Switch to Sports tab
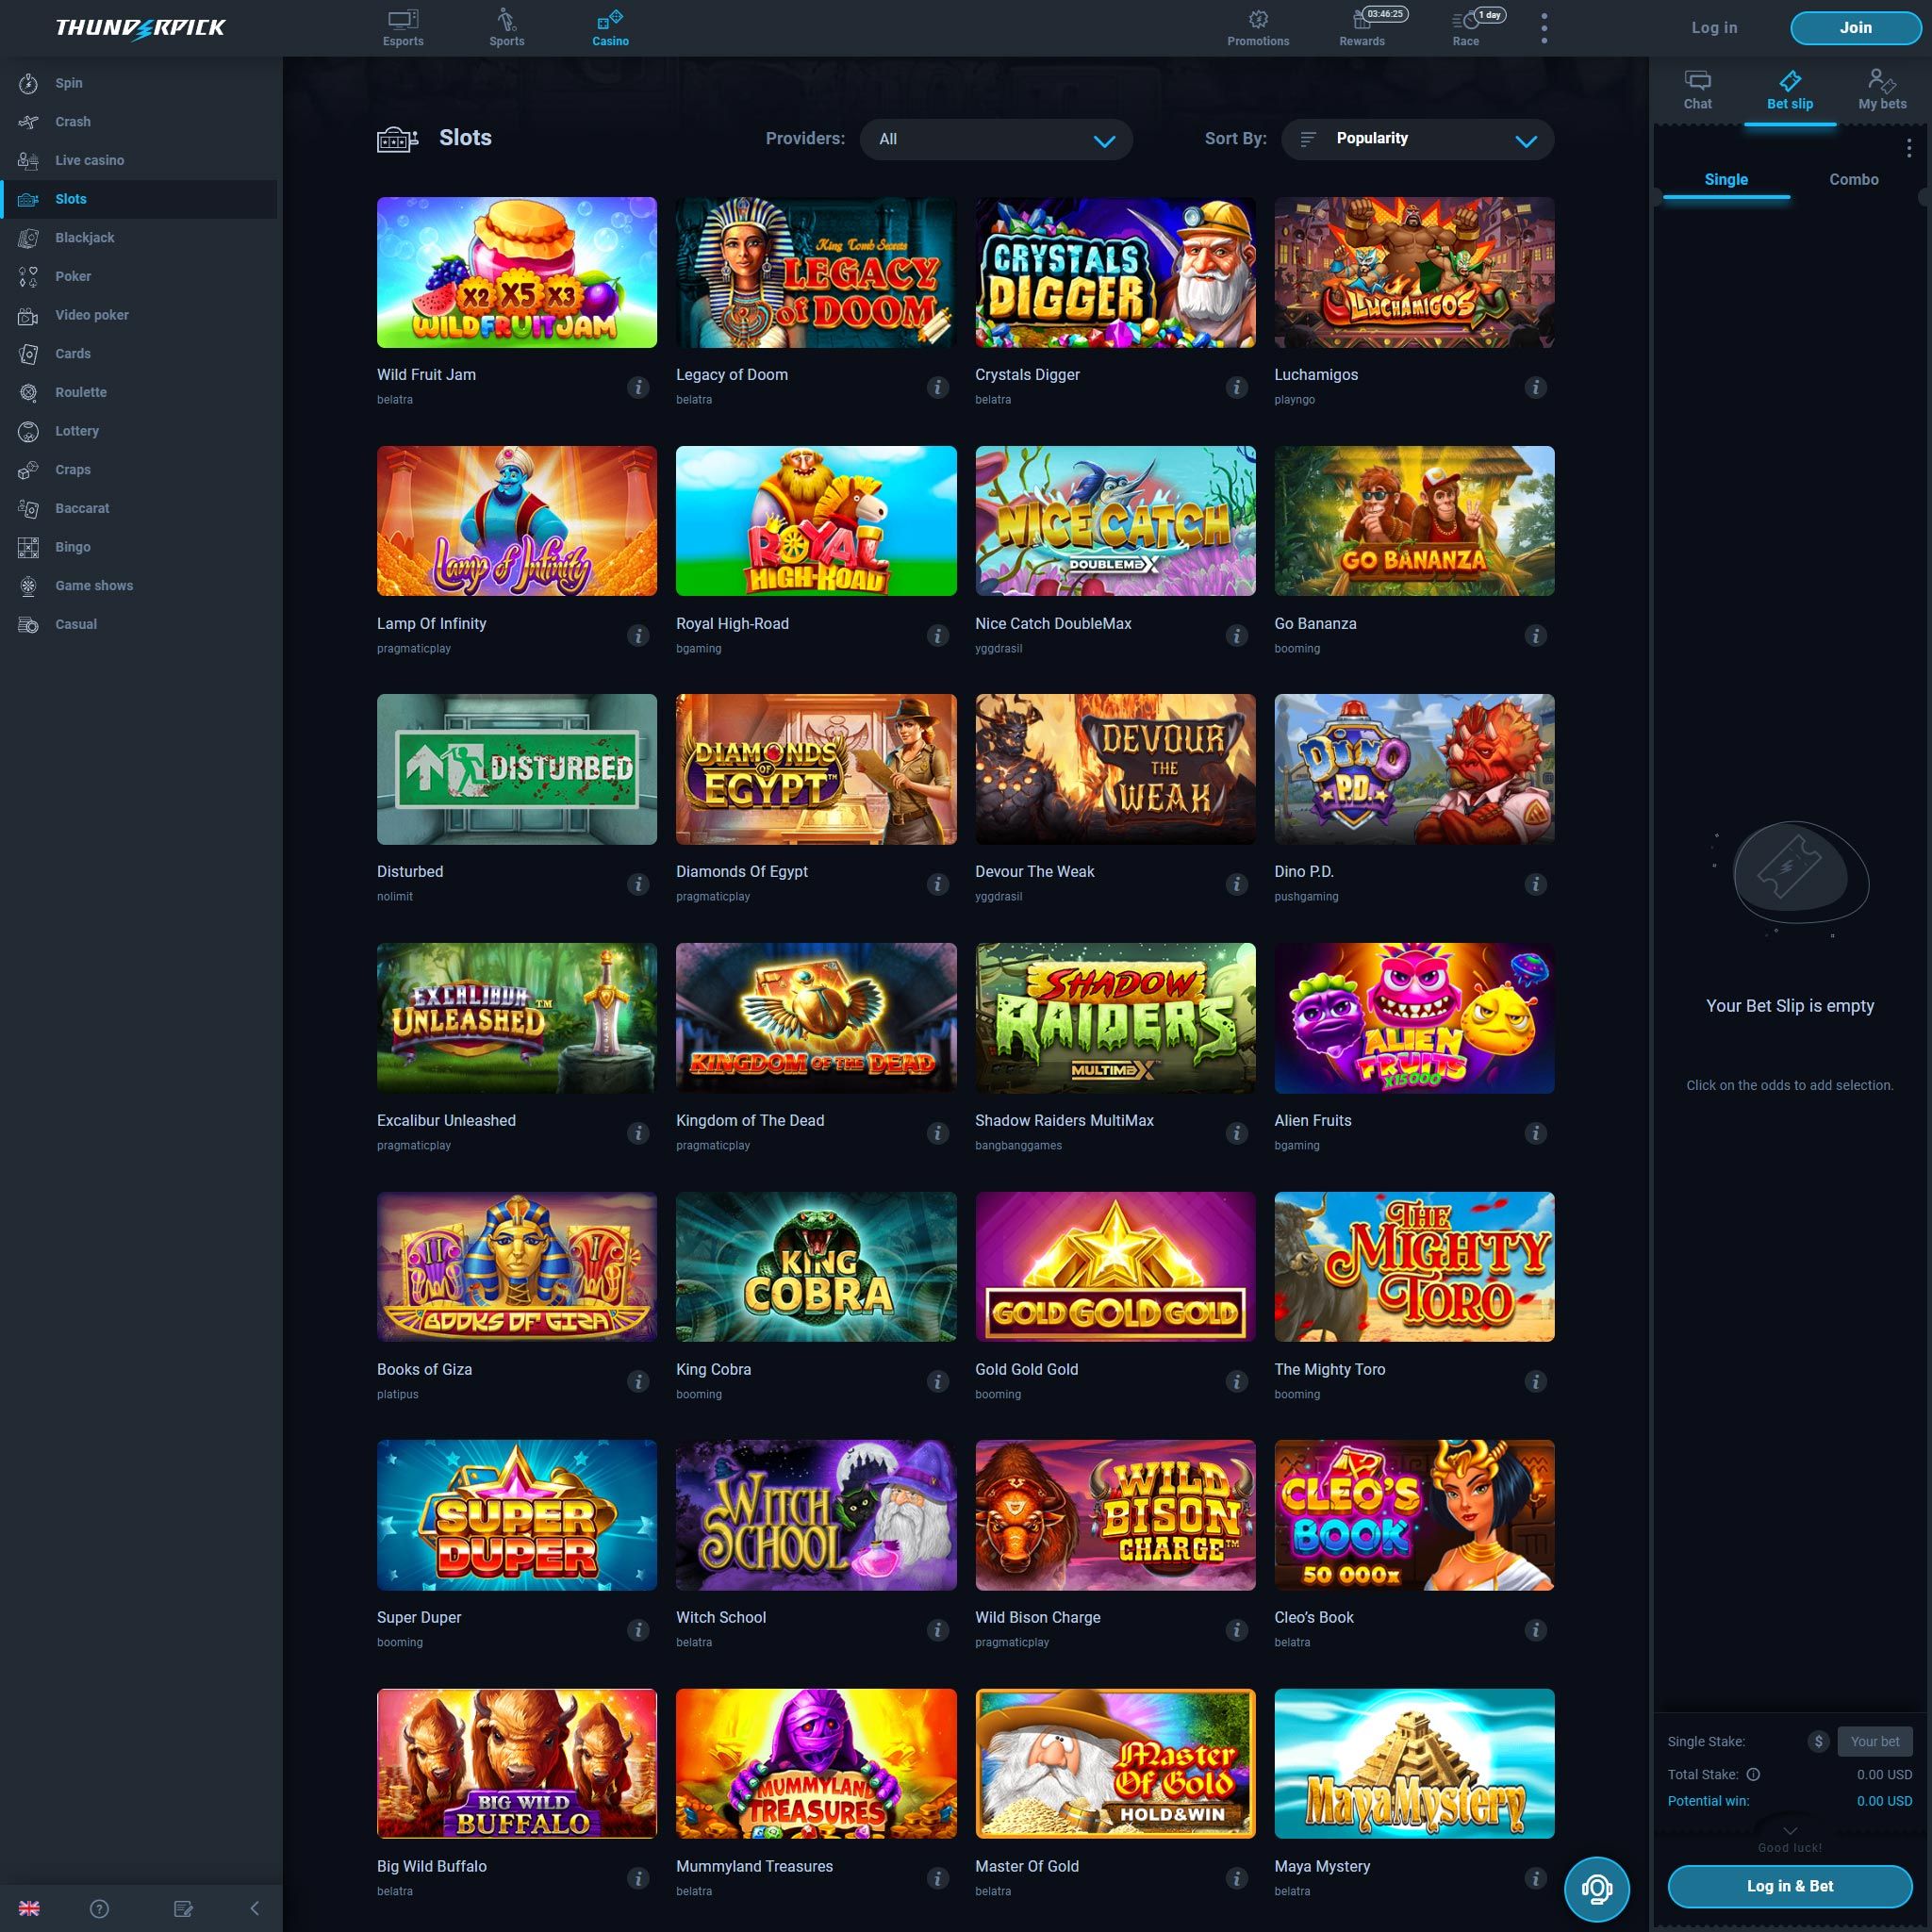Screen dimensions: 1932x1932 coord(507,28)
